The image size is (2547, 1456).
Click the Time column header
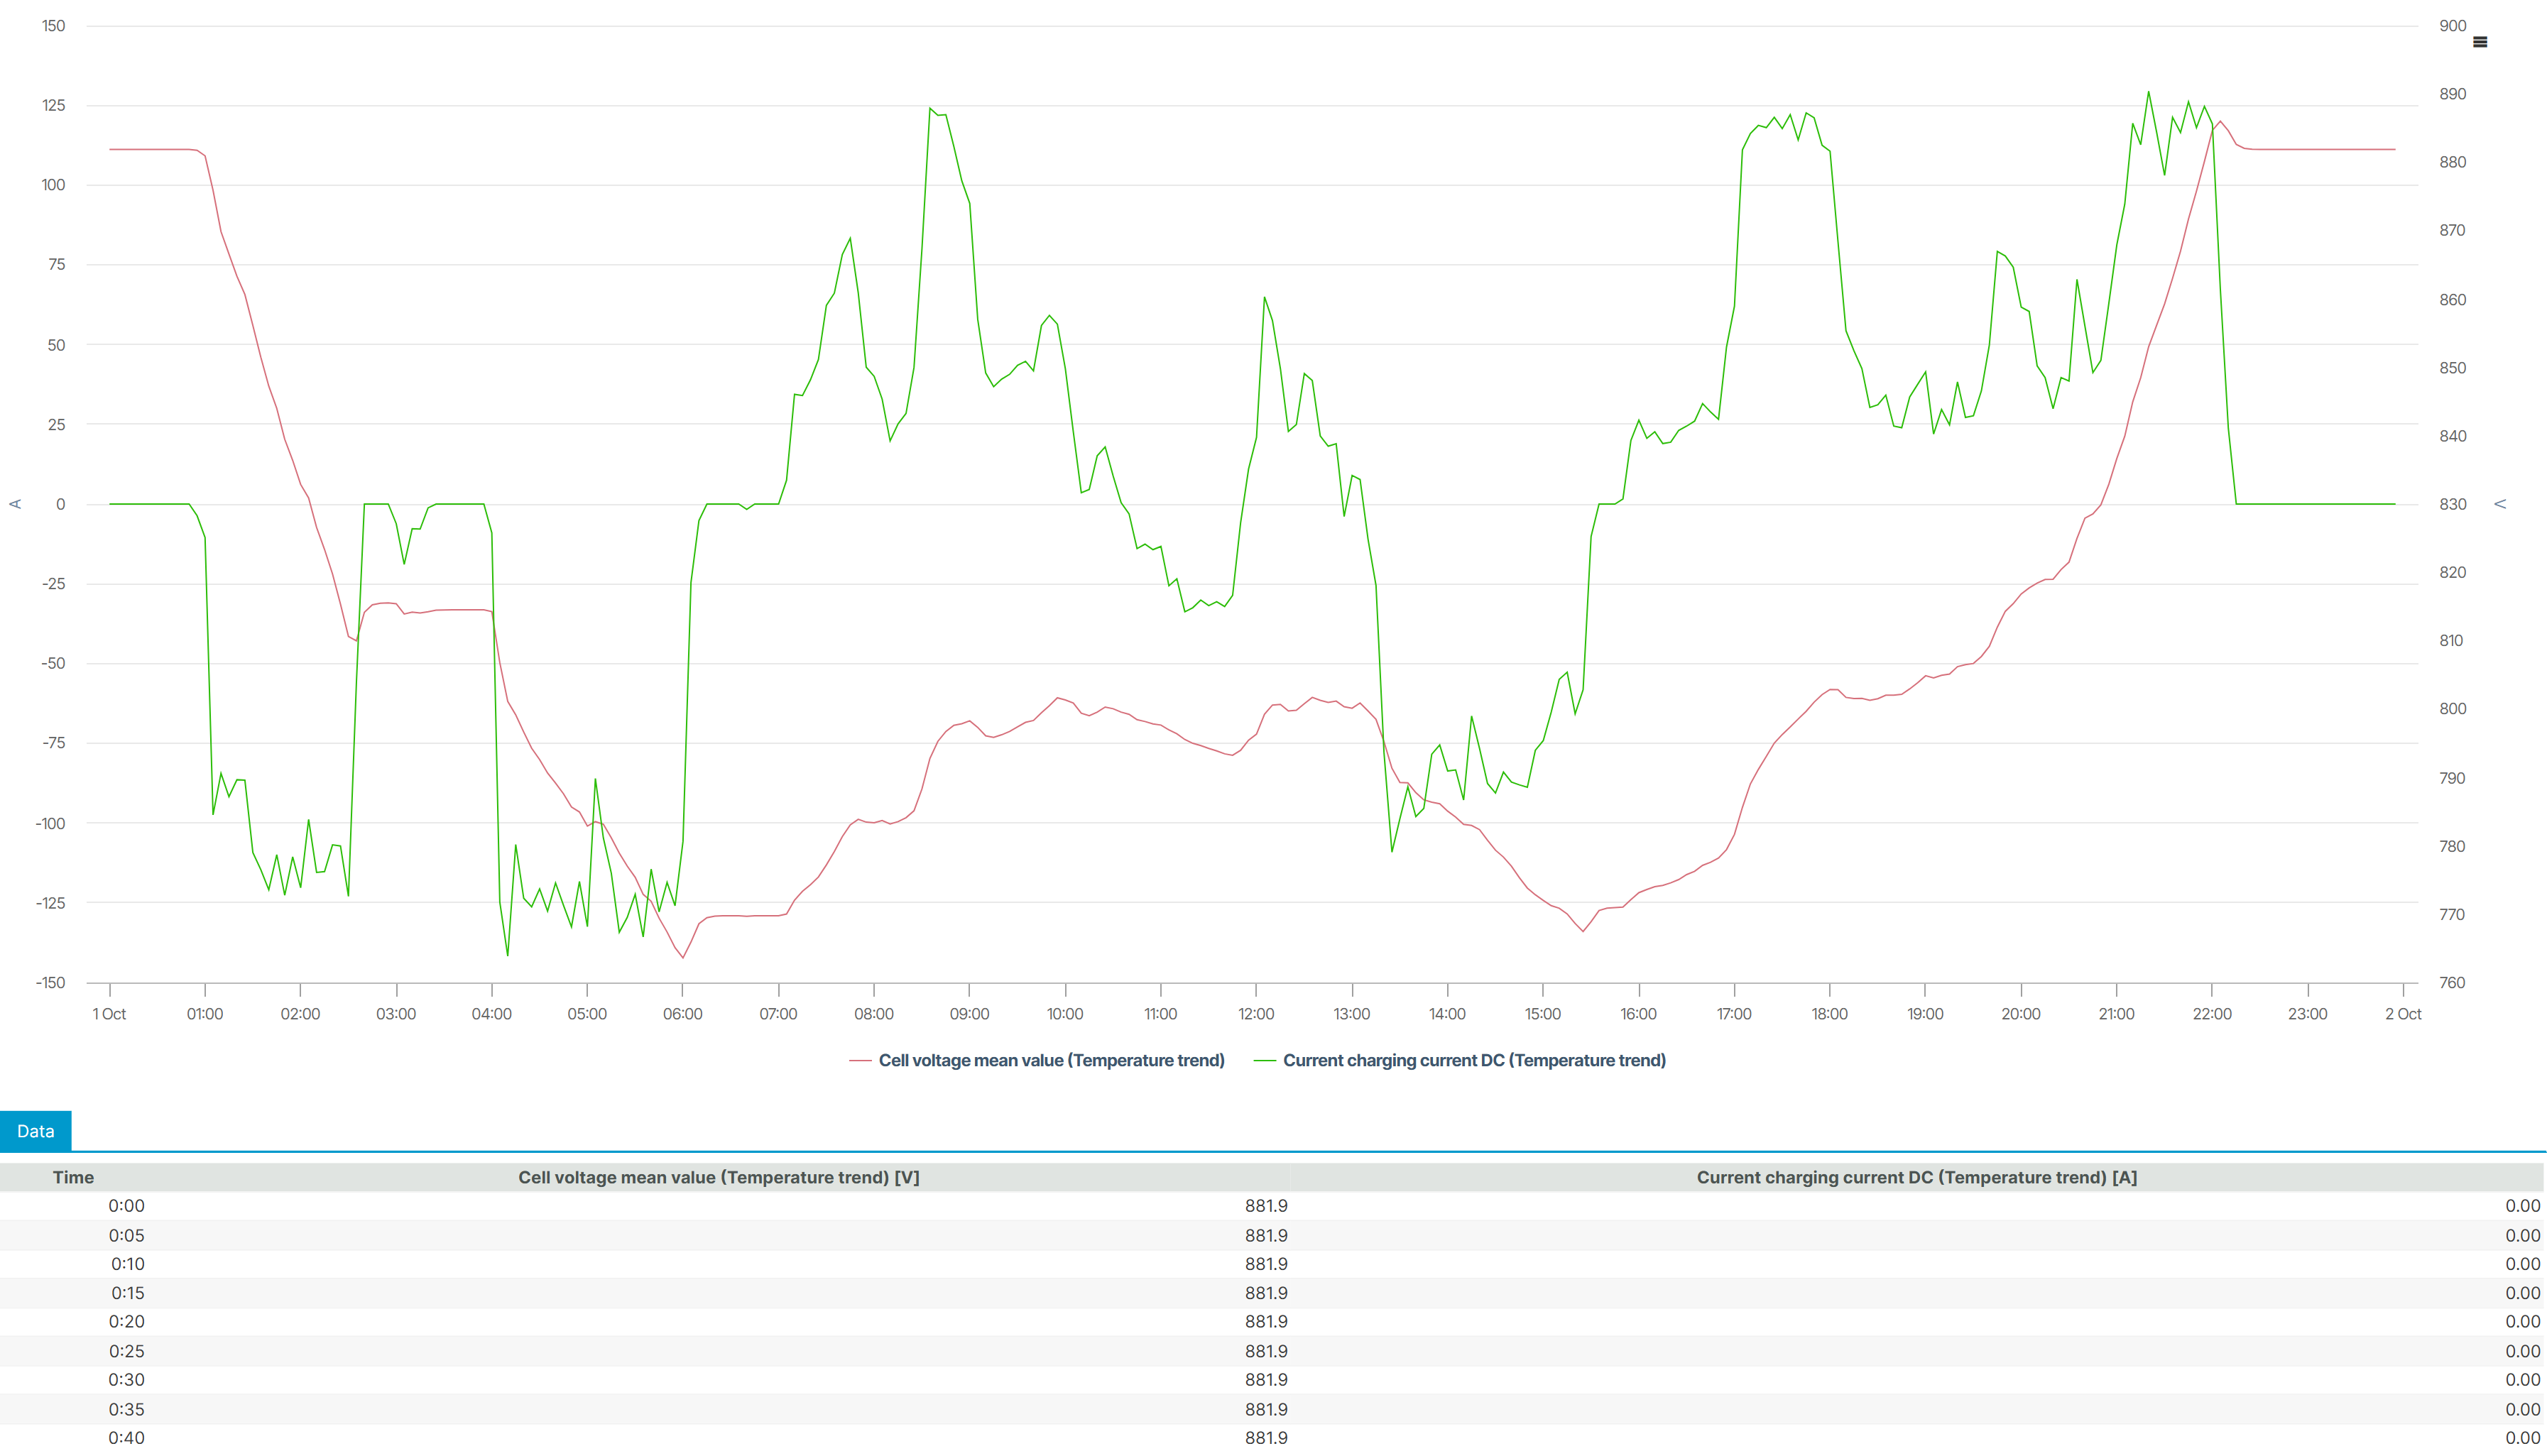pyautogui.click(x=73, y=1177)
